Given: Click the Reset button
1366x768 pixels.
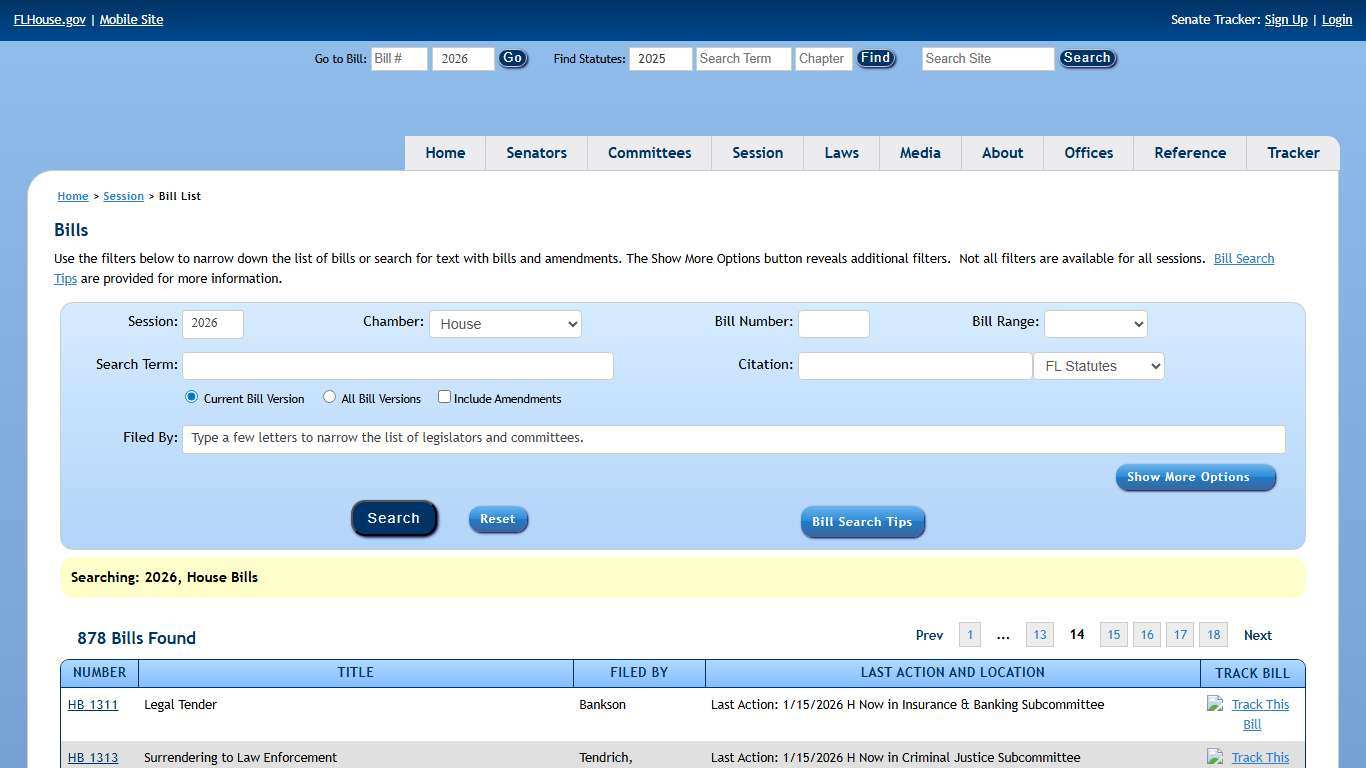Looking at the screenshot, I should tap(498, 519).
